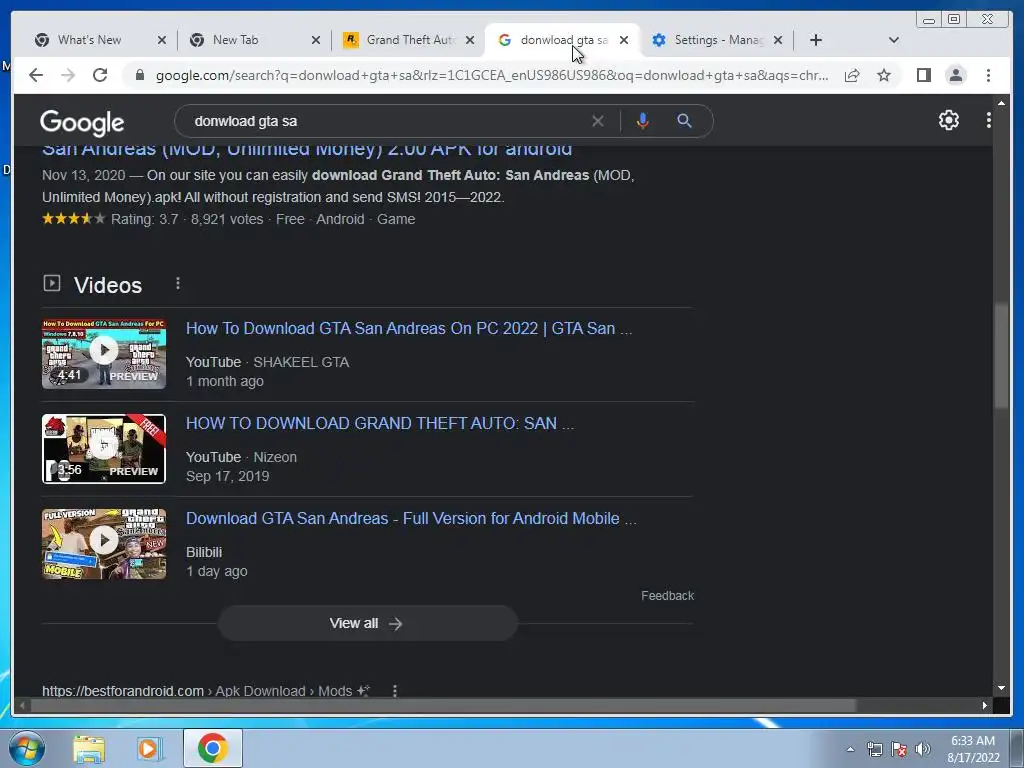Open Chrome three-dot menu
Screen dimensions: 1024x768
tap(988, 76)
